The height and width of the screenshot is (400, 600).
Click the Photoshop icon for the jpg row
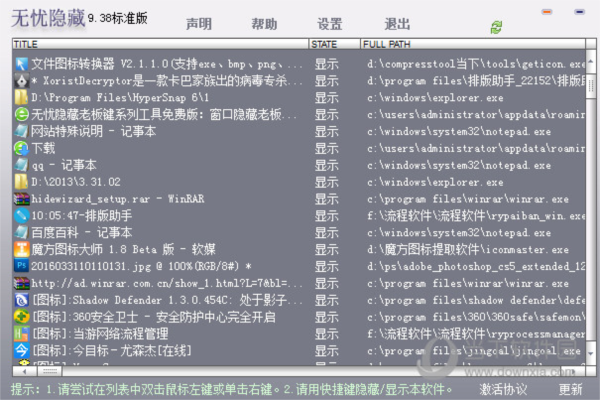21,266
